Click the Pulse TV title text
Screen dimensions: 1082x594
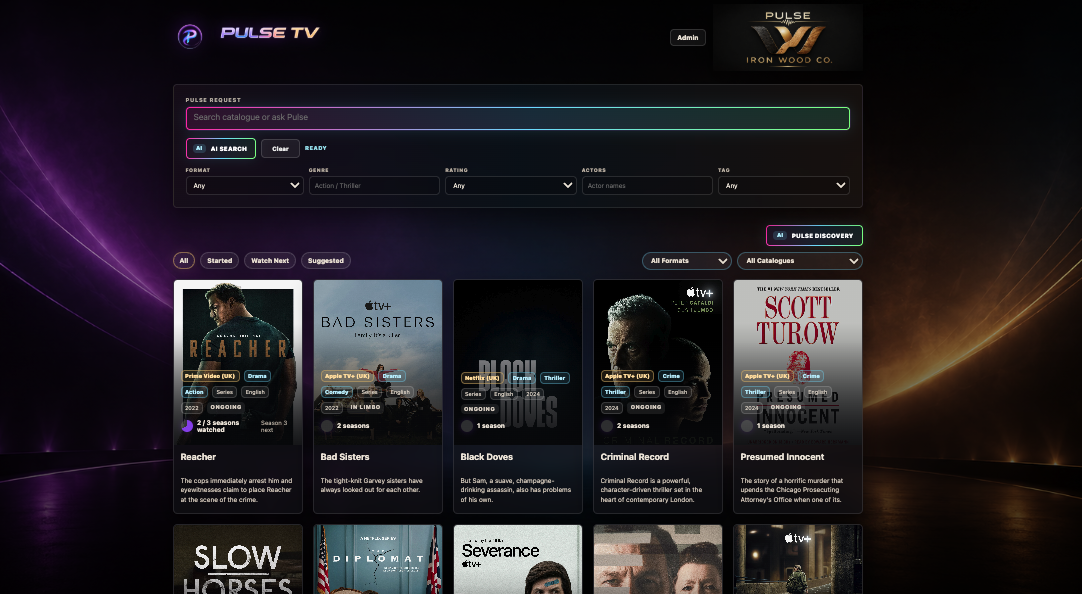coord(270,32)
